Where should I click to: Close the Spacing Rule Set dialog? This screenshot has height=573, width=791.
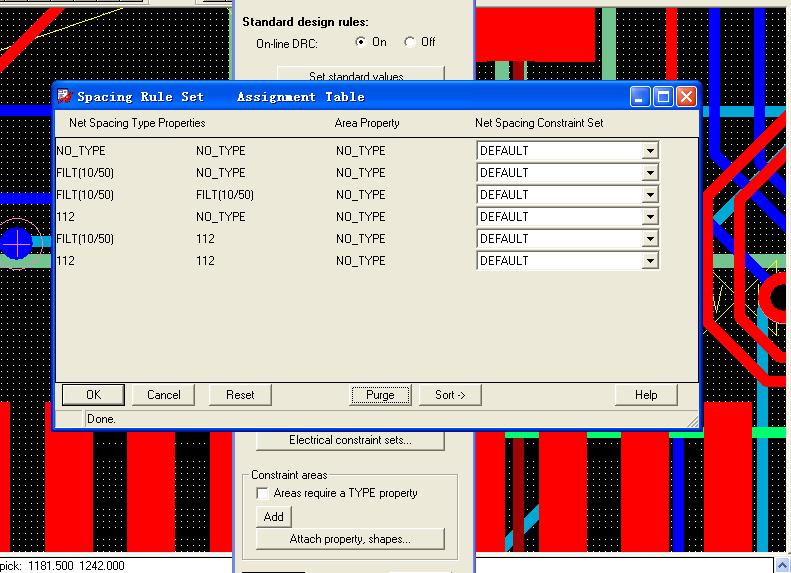click(x=686, y=96)
